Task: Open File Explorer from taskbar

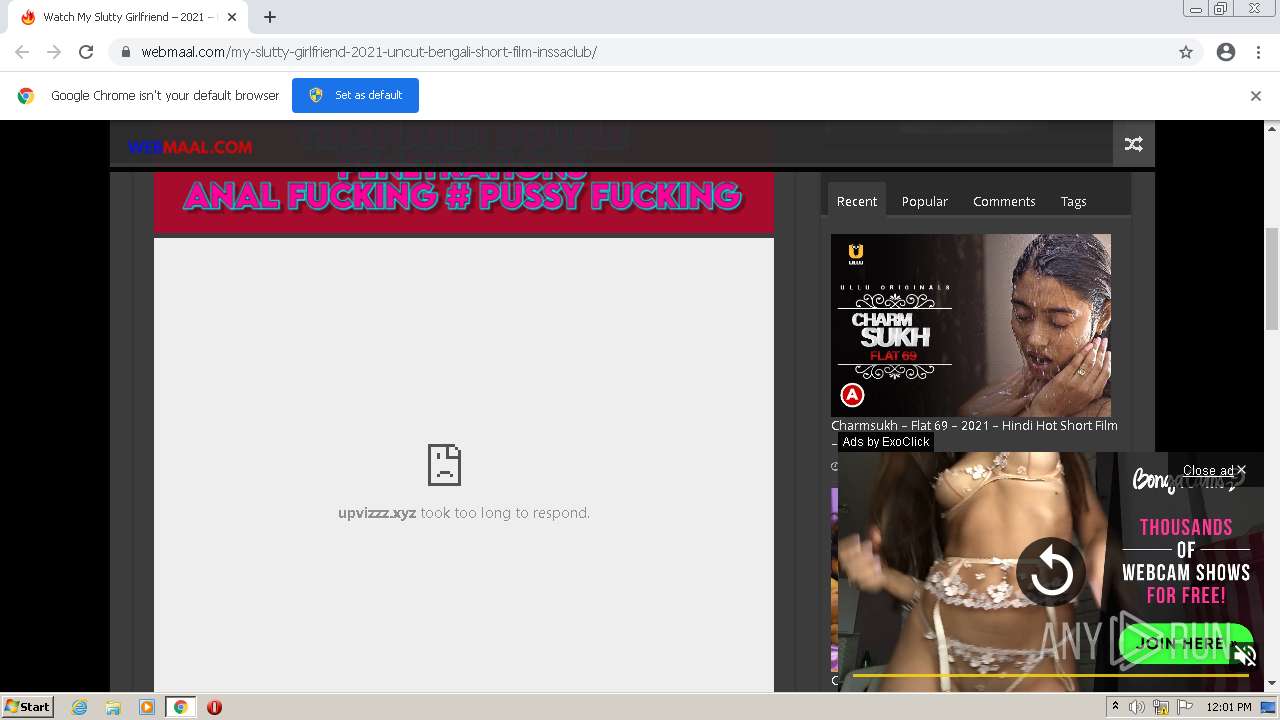Action: (113, 707)
